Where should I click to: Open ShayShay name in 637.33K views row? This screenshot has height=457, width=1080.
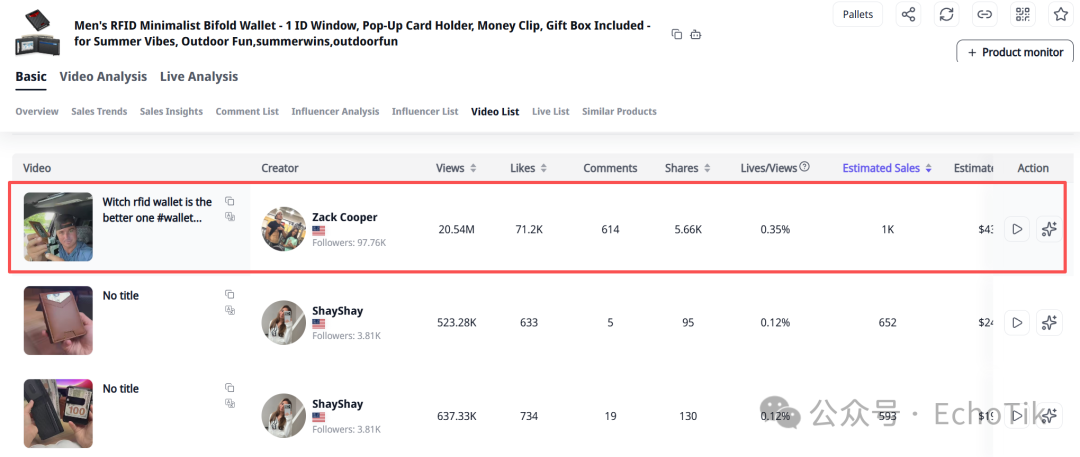coord(338,404)
